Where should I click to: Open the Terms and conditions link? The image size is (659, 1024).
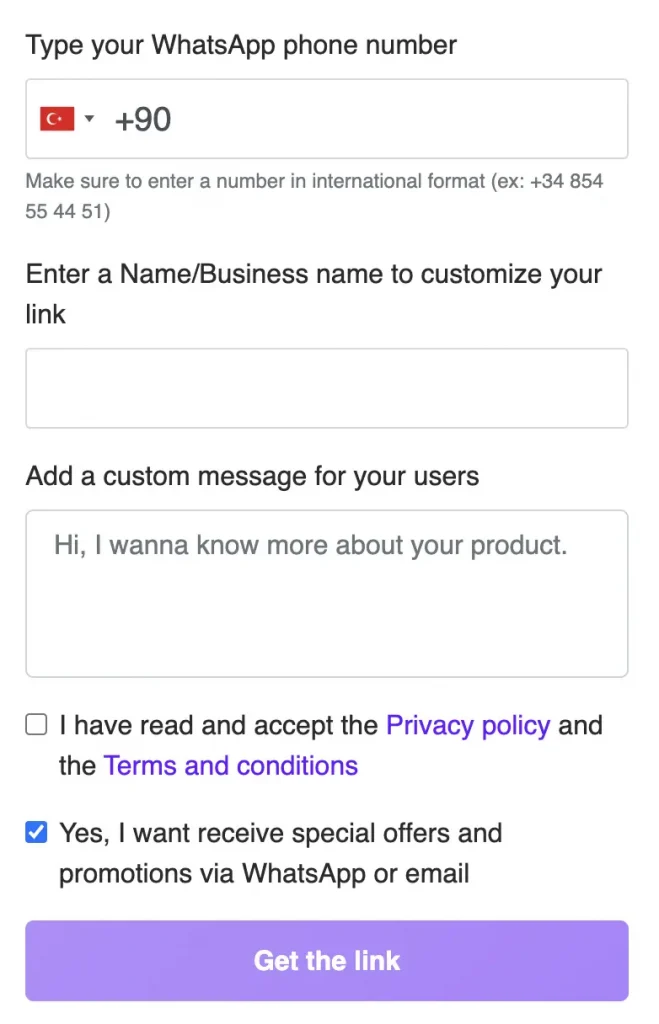pyautogui.click(x=231, y=765)
